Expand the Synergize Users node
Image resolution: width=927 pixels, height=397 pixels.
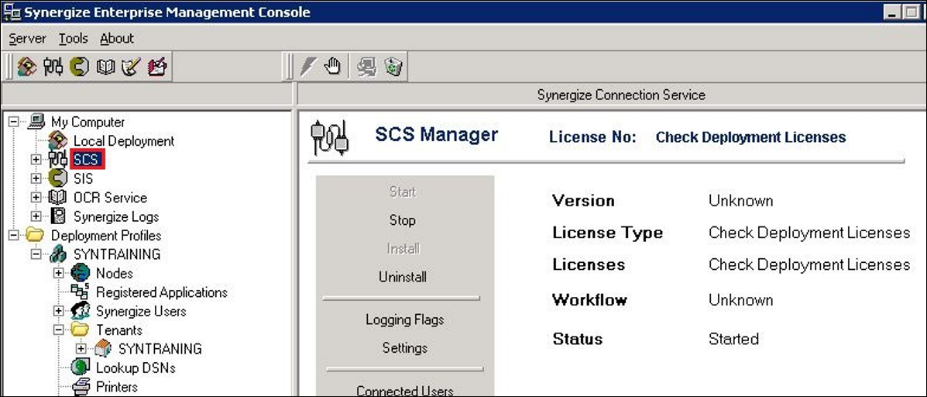[x=59, y=311]
